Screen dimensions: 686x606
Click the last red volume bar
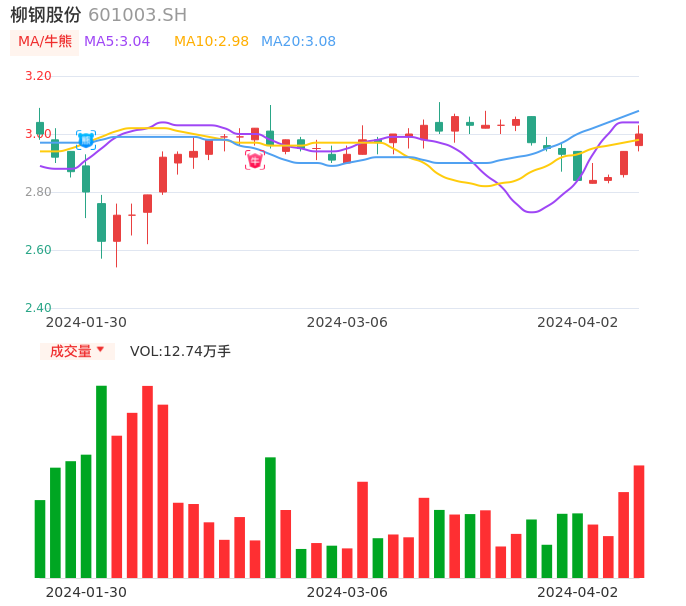tap(639, 521)
